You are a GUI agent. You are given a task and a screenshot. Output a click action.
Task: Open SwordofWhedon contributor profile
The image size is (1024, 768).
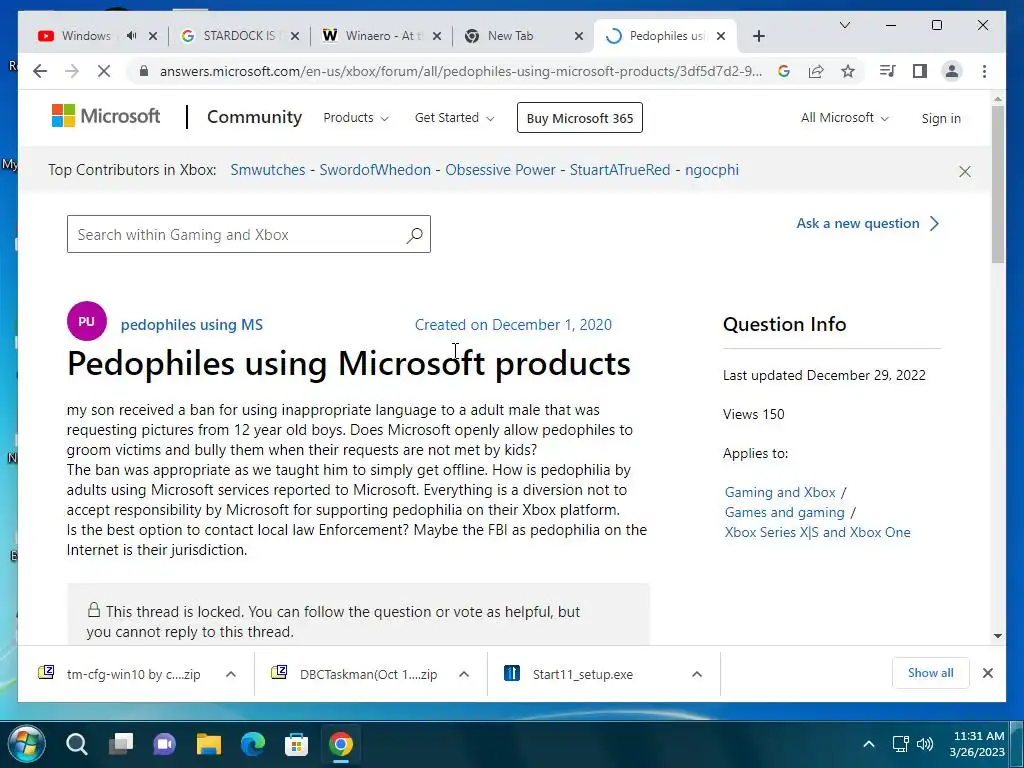pos(375,170)
